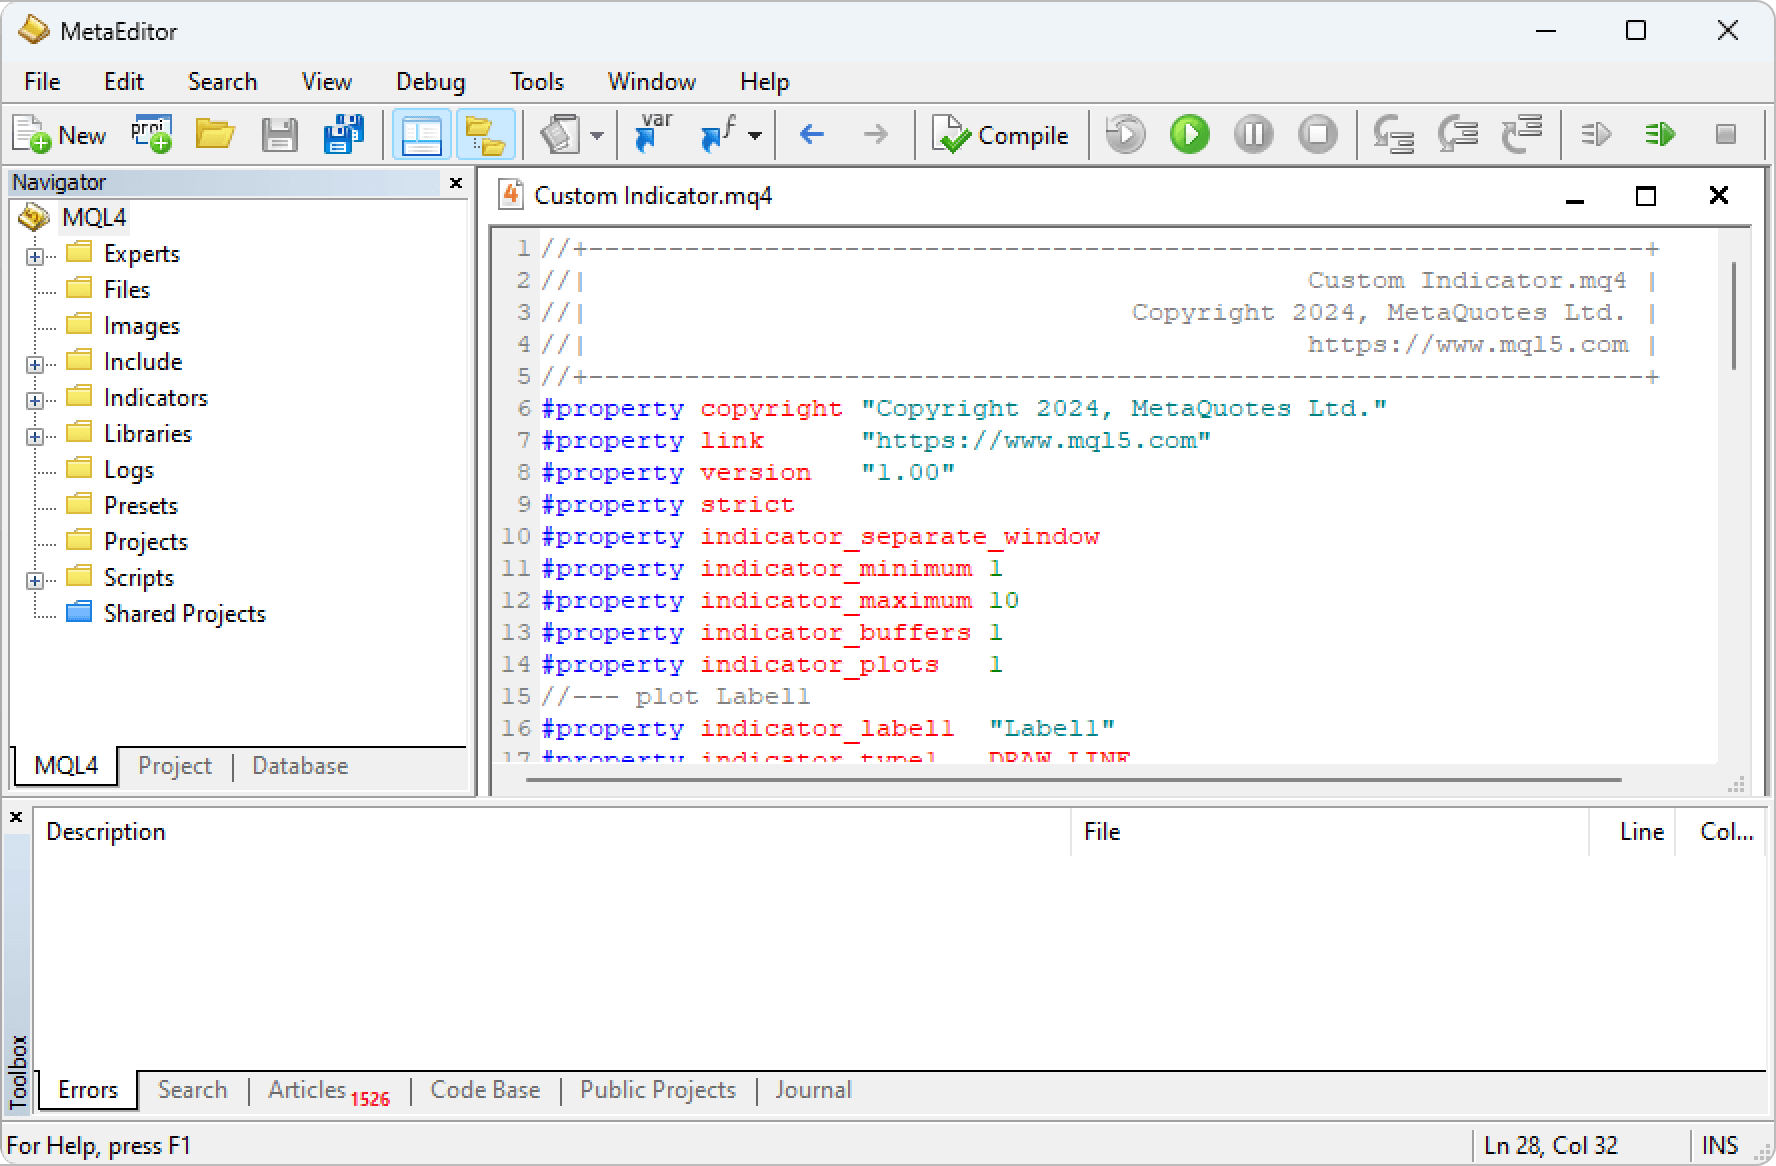Select the Projects folder in Navigator
The width and height of the screenshot is (1776, 1166).
click(x=145, y=542)
